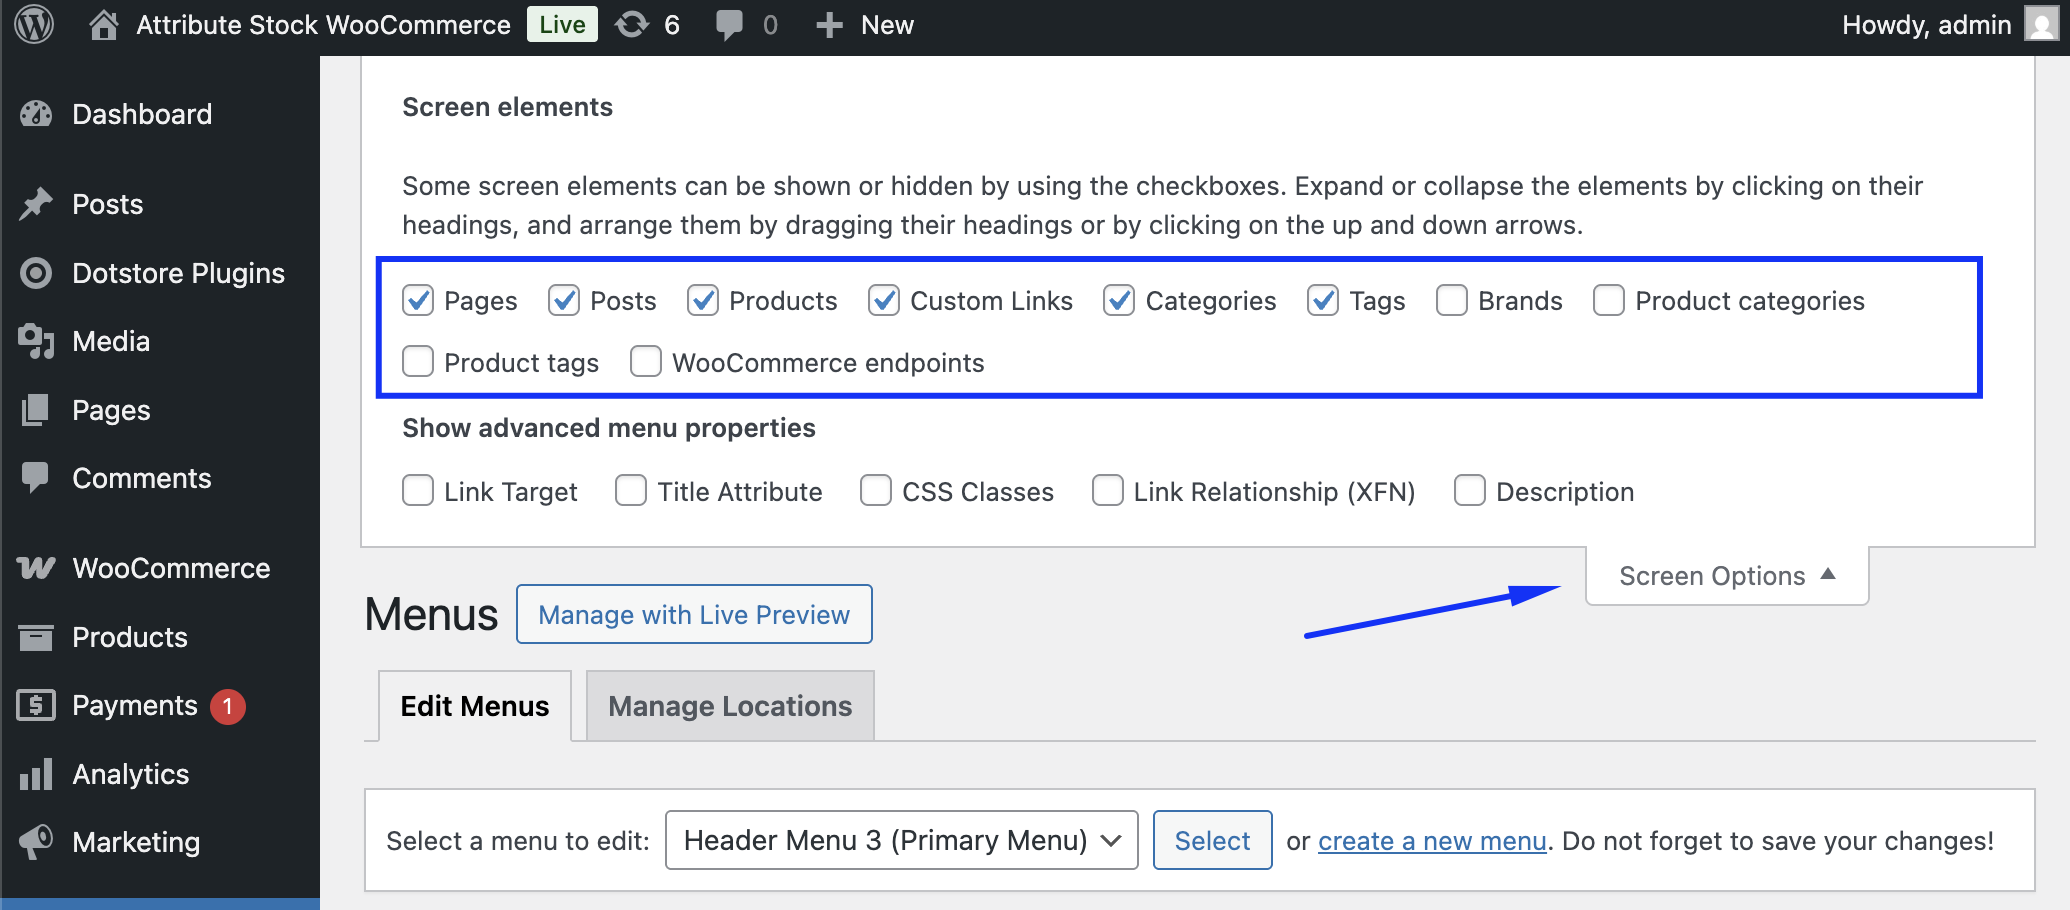Enable the CSS Classes checkbox
This screenshot has width=2070, height=910.
click(876, 491)
